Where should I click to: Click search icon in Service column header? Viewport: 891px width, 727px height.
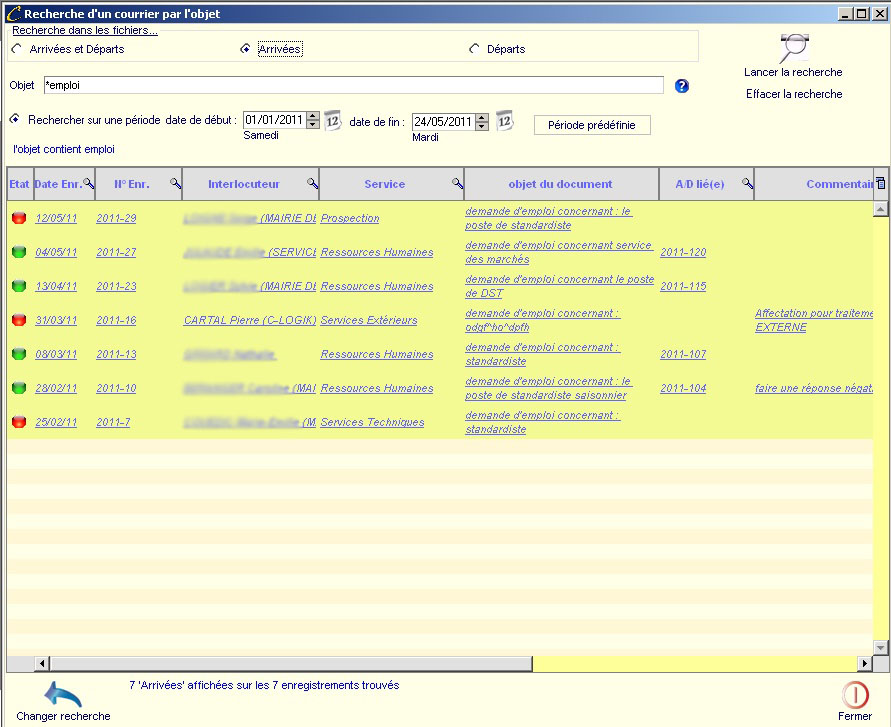457,184
